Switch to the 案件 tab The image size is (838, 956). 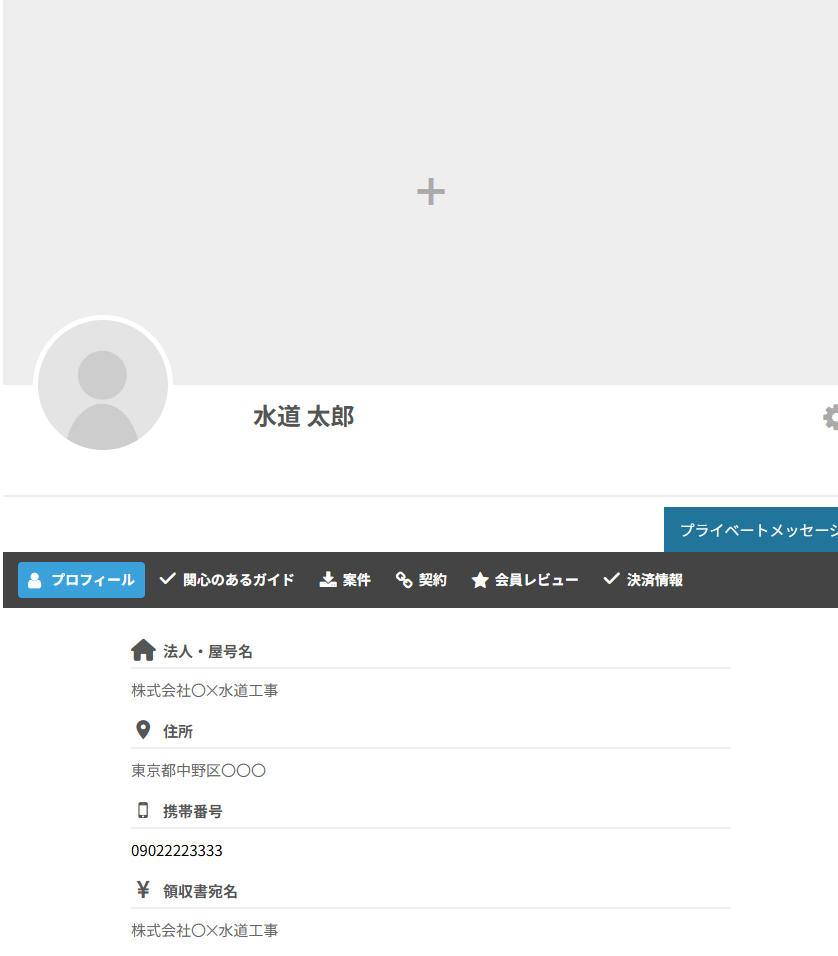(345, 580)
